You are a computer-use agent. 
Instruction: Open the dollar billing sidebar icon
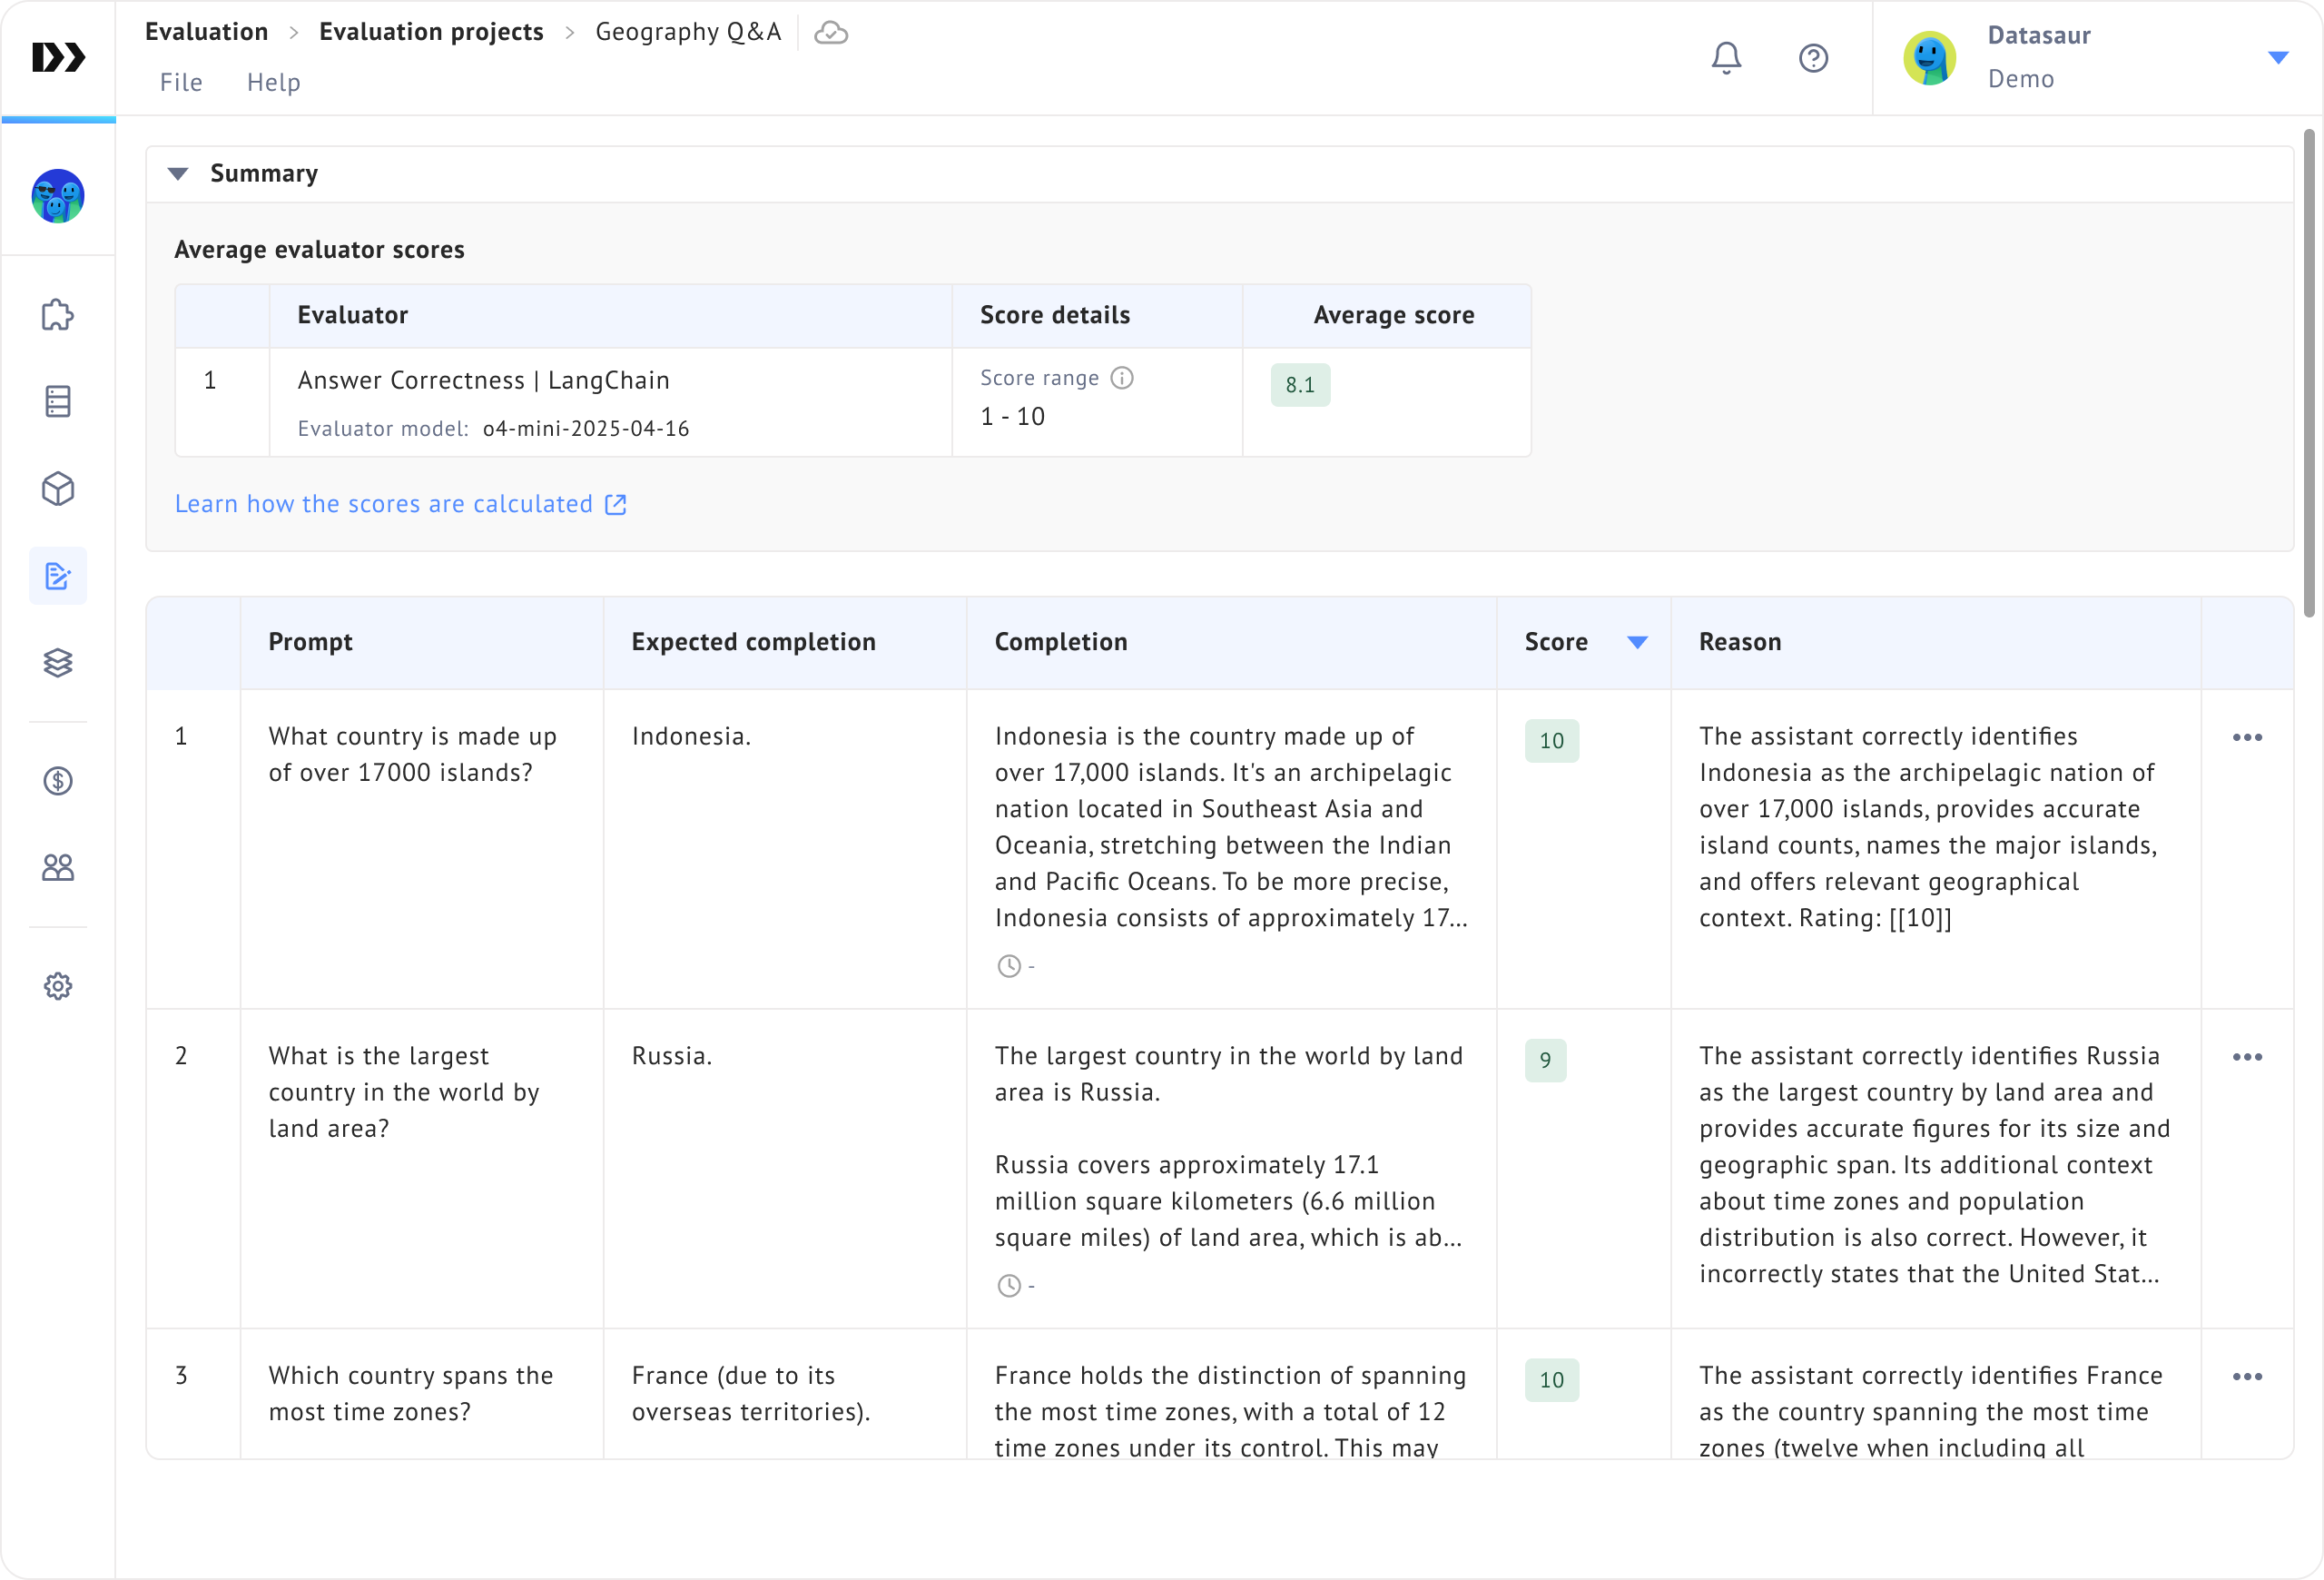point(58,780)
